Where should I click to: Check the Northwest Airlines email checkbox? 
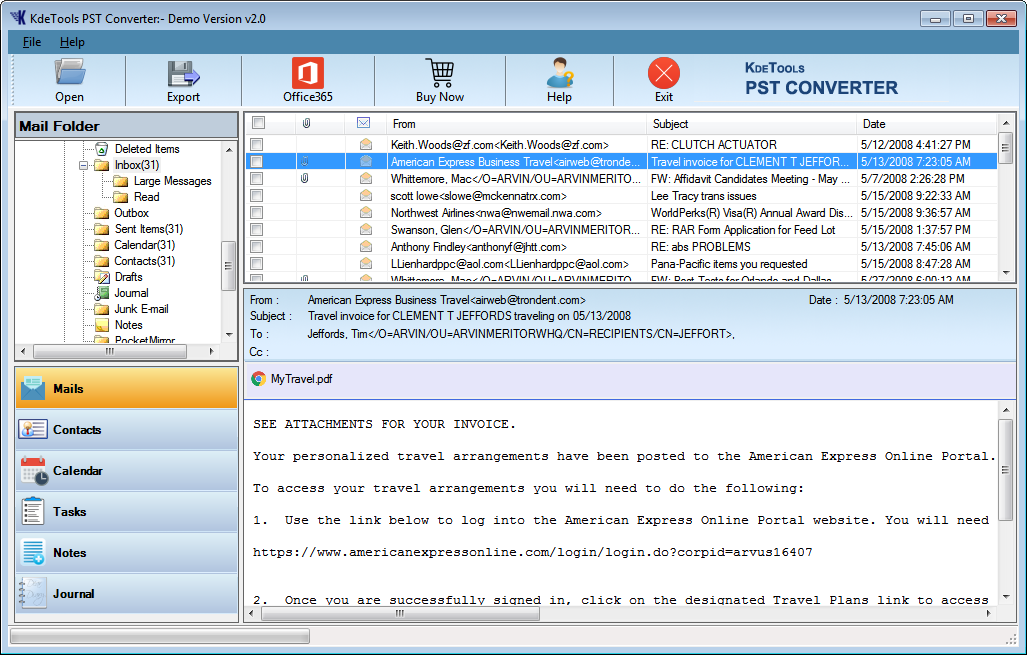(x=257, y=213)
